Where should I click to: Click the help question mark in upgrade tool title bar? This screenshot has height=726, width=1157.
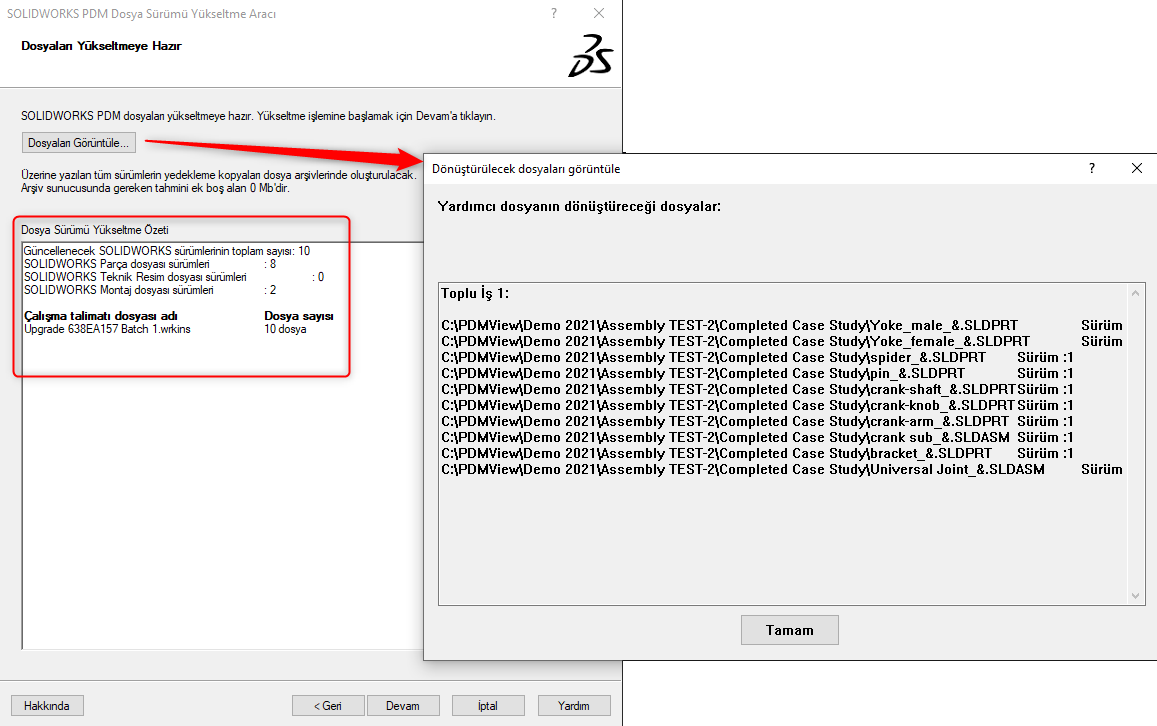553,13
